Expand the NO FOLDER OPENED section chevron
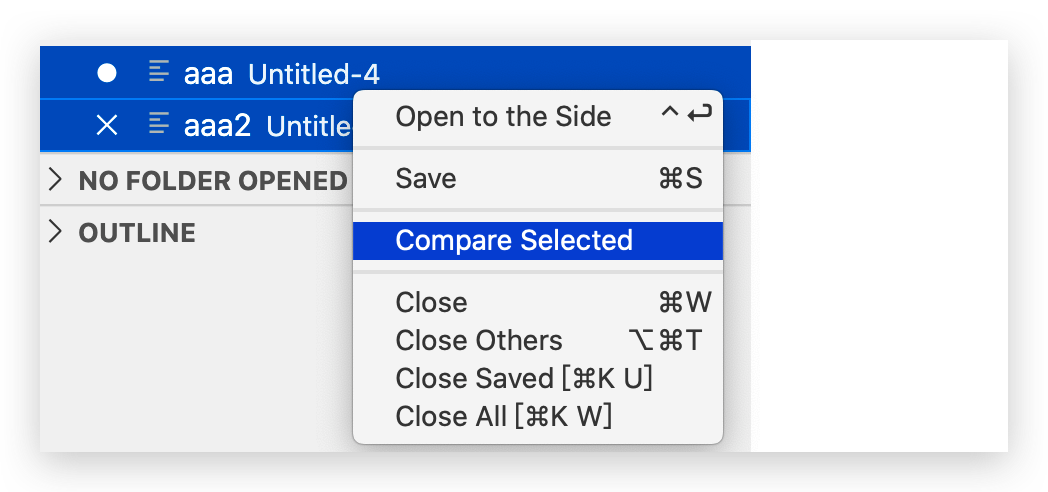Image resolution: width=1048 pixels, height=492 pixels. point(57,180)
